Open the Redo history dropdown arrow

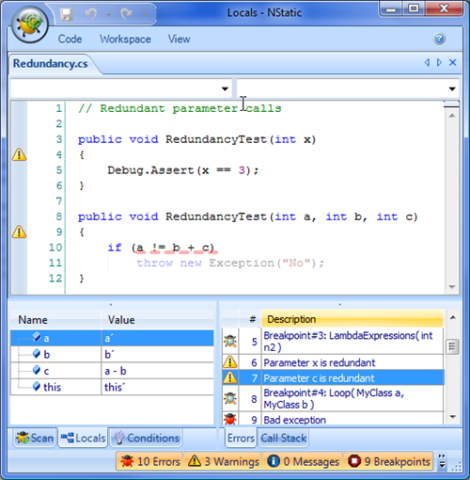tap(145, 15)
